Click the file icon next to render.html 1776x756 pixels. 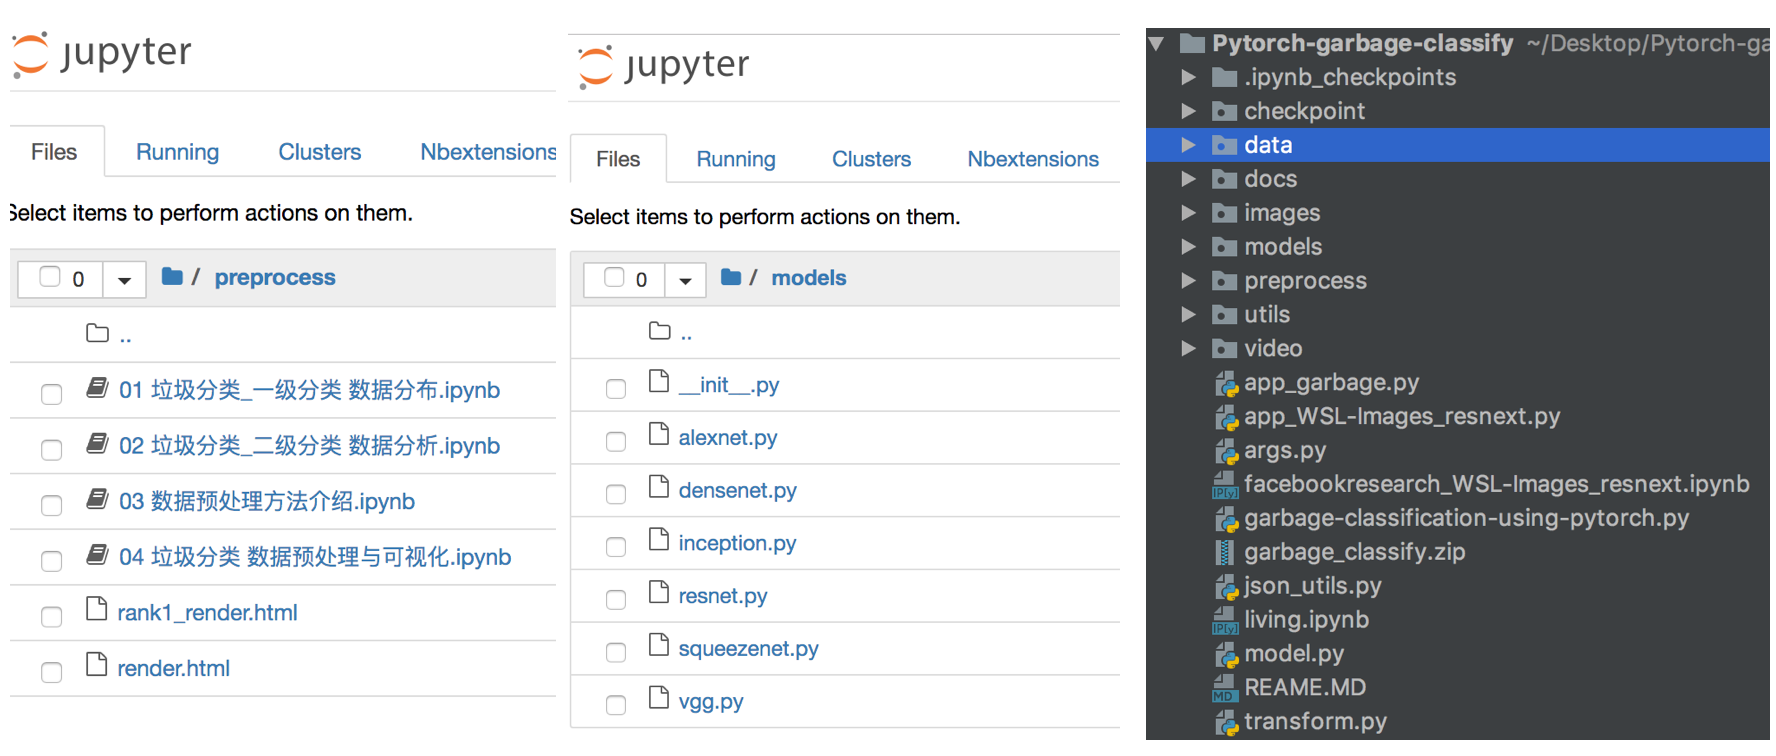pos(97,665)
